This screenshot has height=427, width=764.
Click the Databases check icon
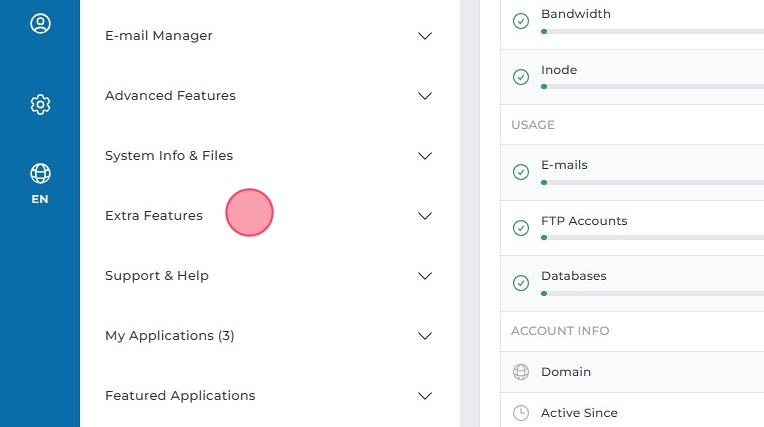[521, 283]
